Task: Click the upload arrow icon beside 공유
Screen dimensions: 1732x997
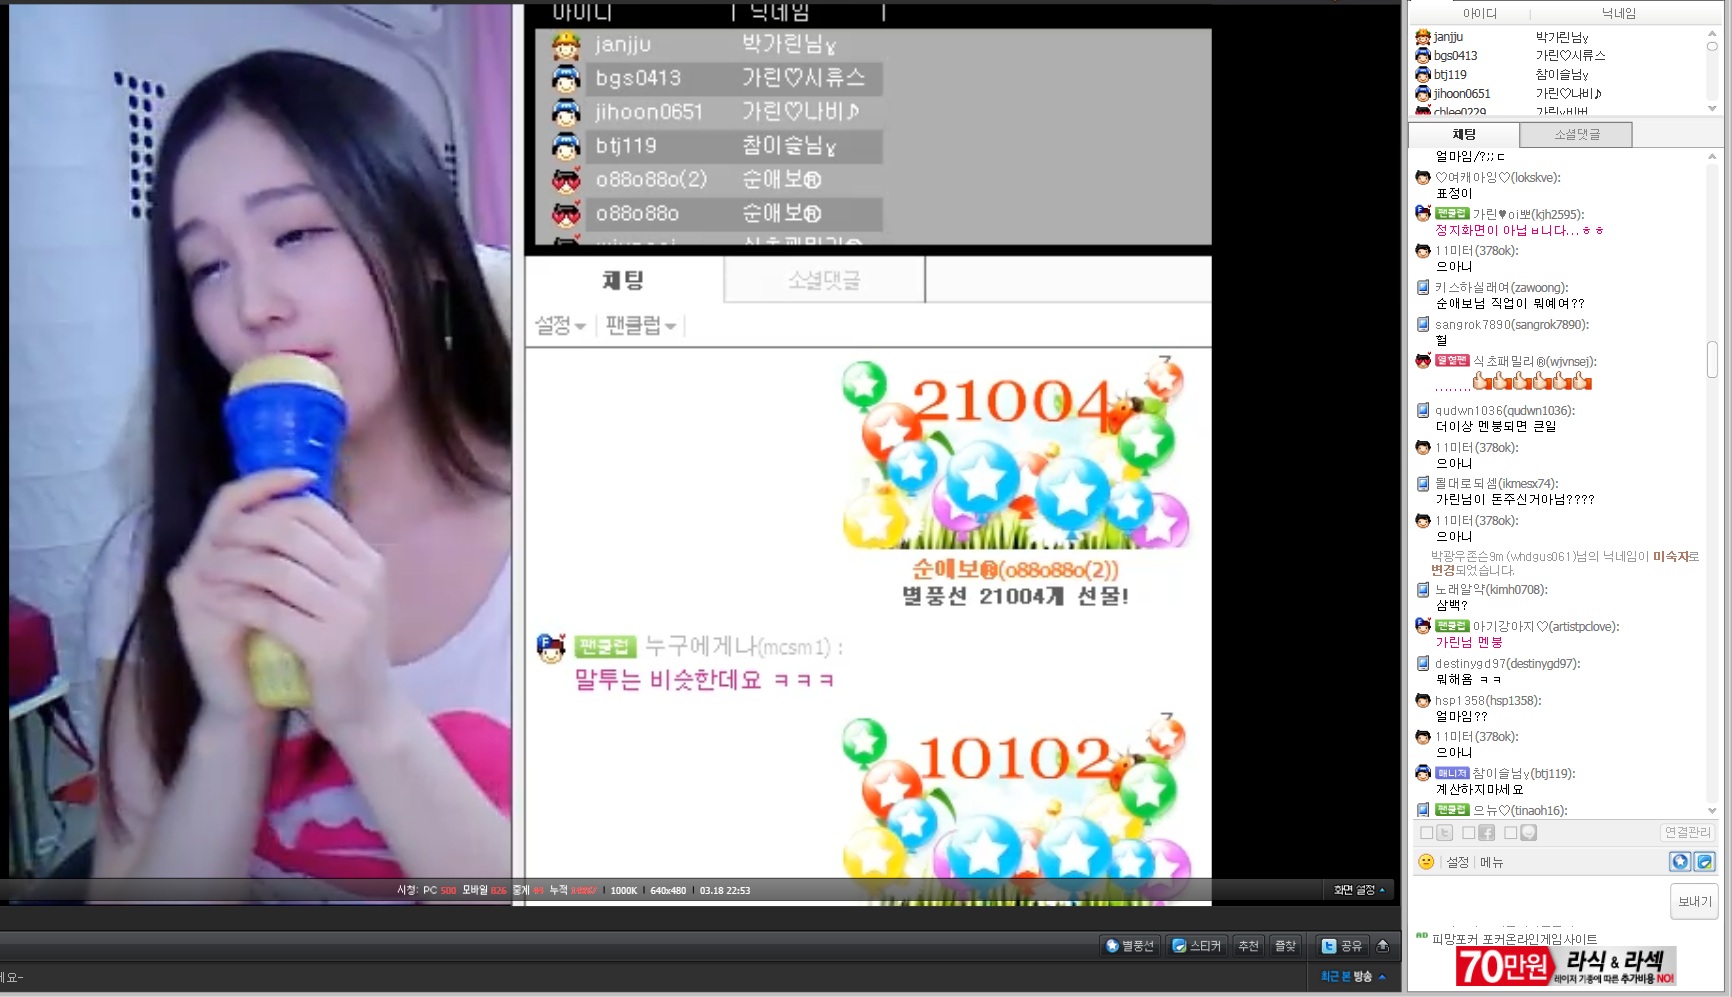Action: click(x=1383, y=946)
